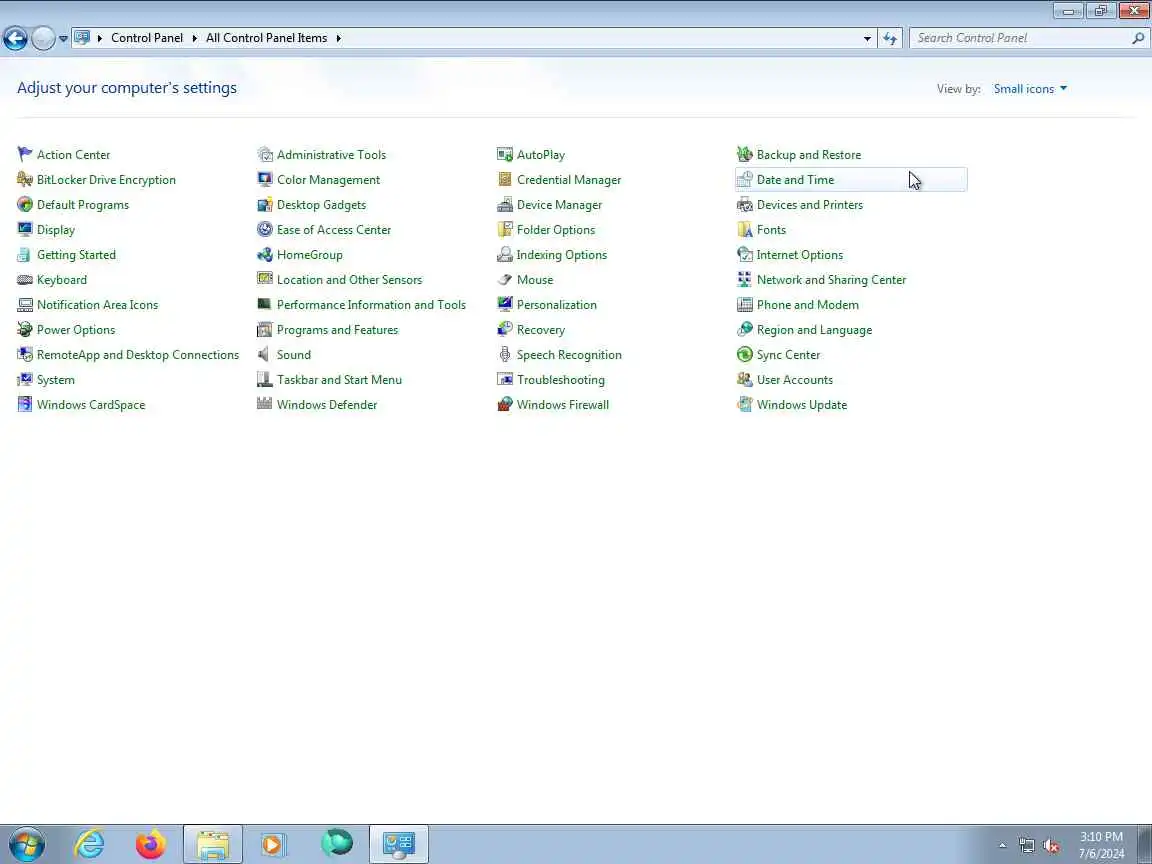Click the Mouse icon
This screenshot has height=864, width=1152.
click(505, 279)
